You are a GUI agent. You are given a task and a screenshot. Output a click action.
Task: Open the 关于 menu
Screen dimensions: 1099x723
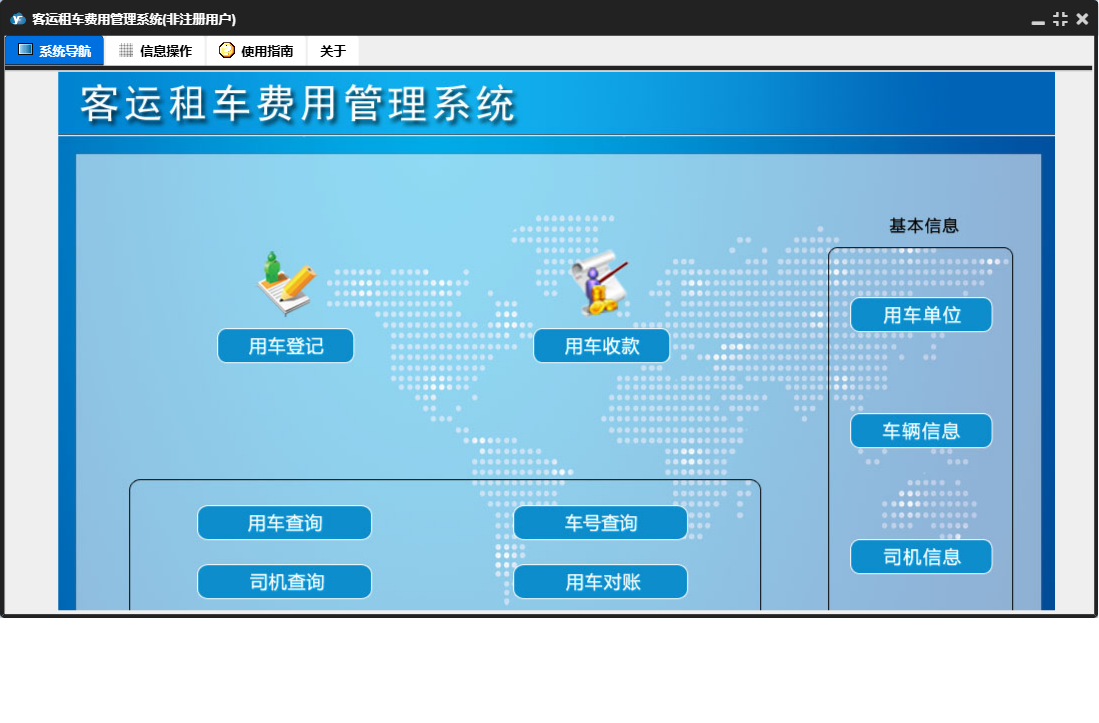pos(333,50)
